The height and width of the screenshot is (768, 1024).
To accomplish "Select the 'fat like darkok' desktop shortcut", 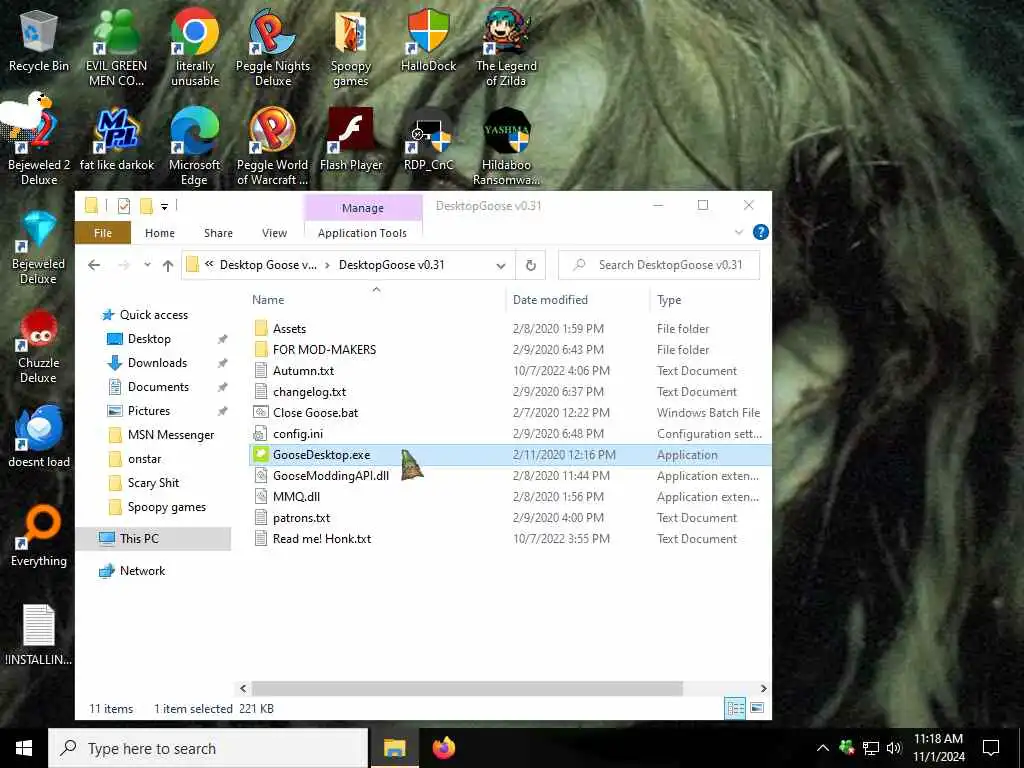I will [116, 139].
